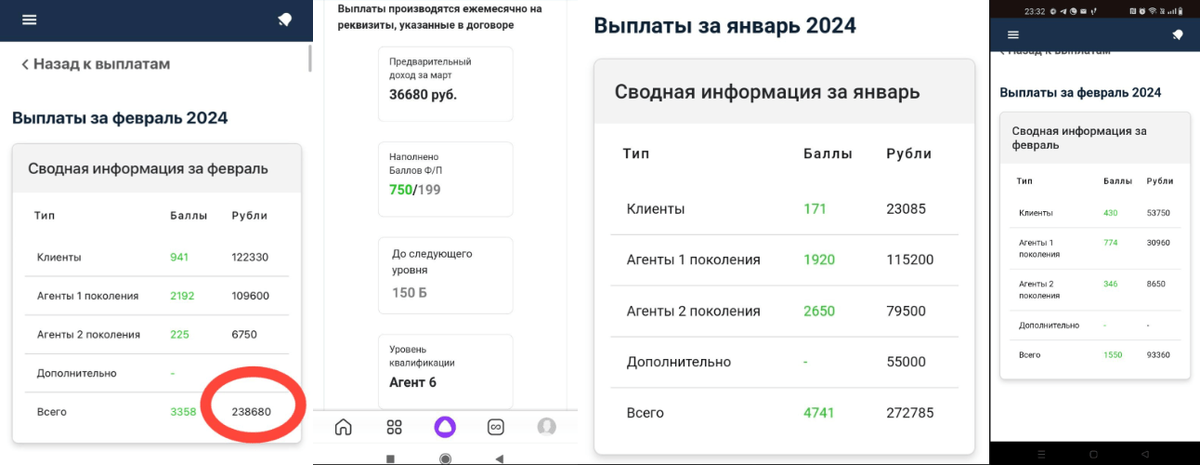Tap the Android home circle button

pyautogui.click(x=444, y=458)
